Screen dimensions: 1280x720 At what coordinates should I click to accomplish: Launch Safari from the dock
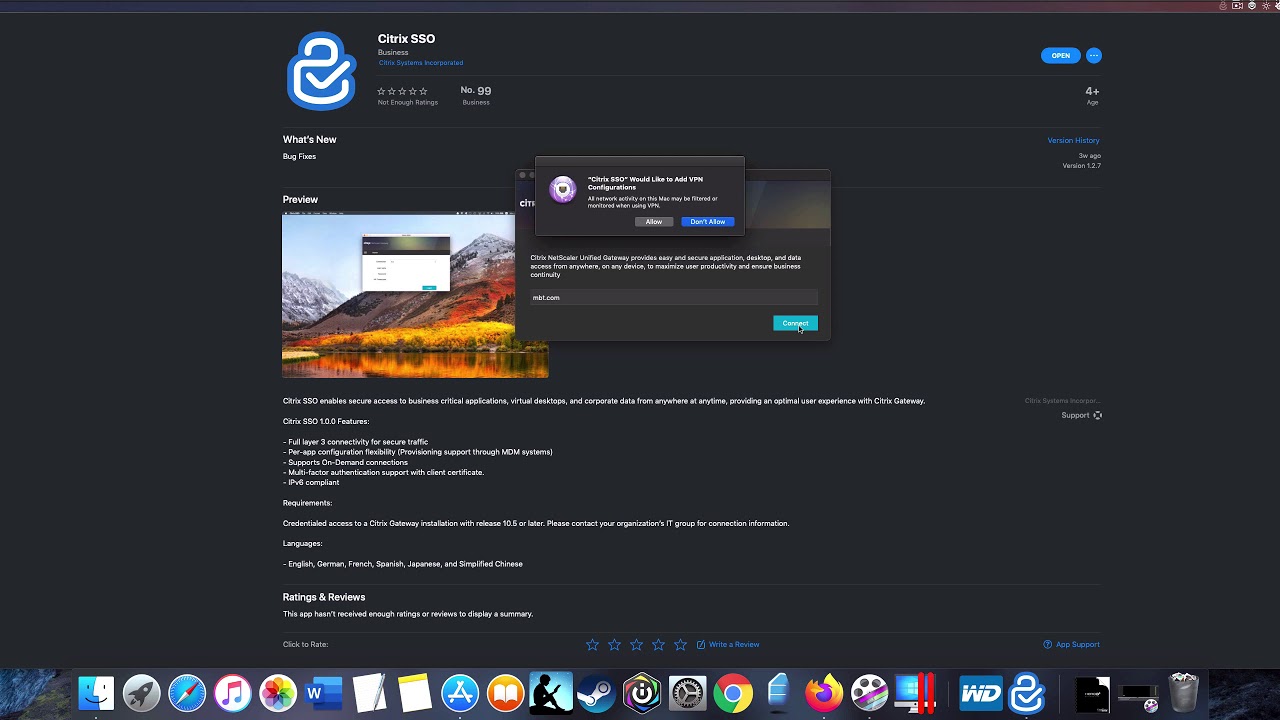point(187,693)
